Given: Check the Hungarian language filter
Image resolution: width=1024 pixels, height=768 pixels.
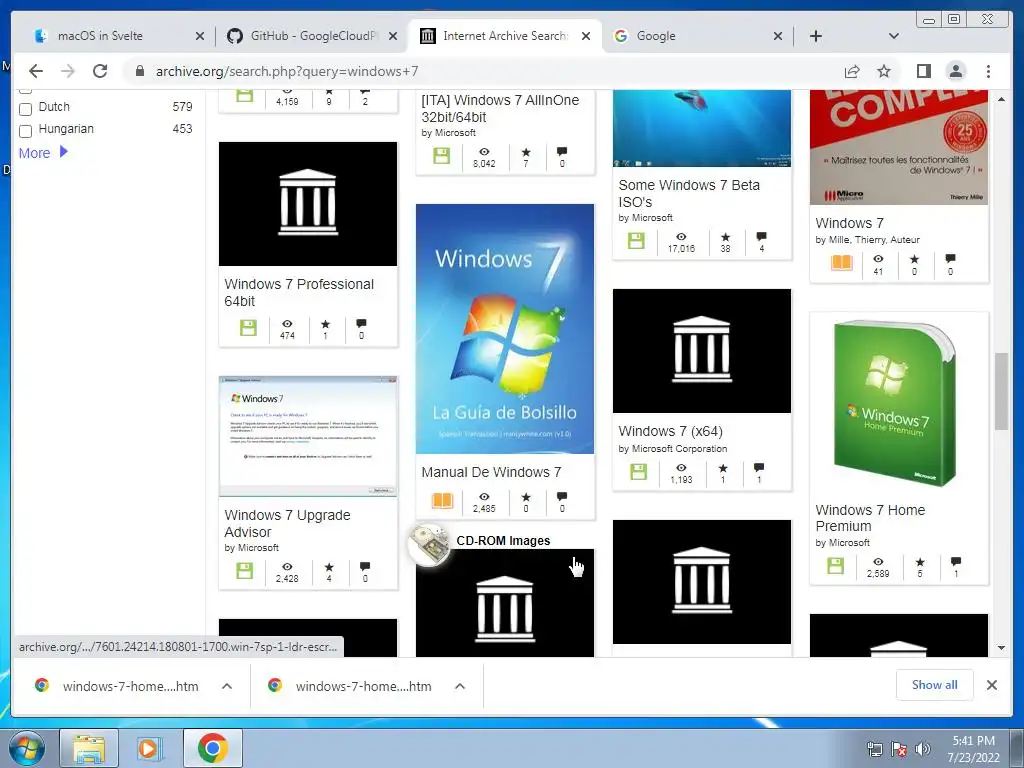Looking at the screenshot, I should tap(25, 131).
